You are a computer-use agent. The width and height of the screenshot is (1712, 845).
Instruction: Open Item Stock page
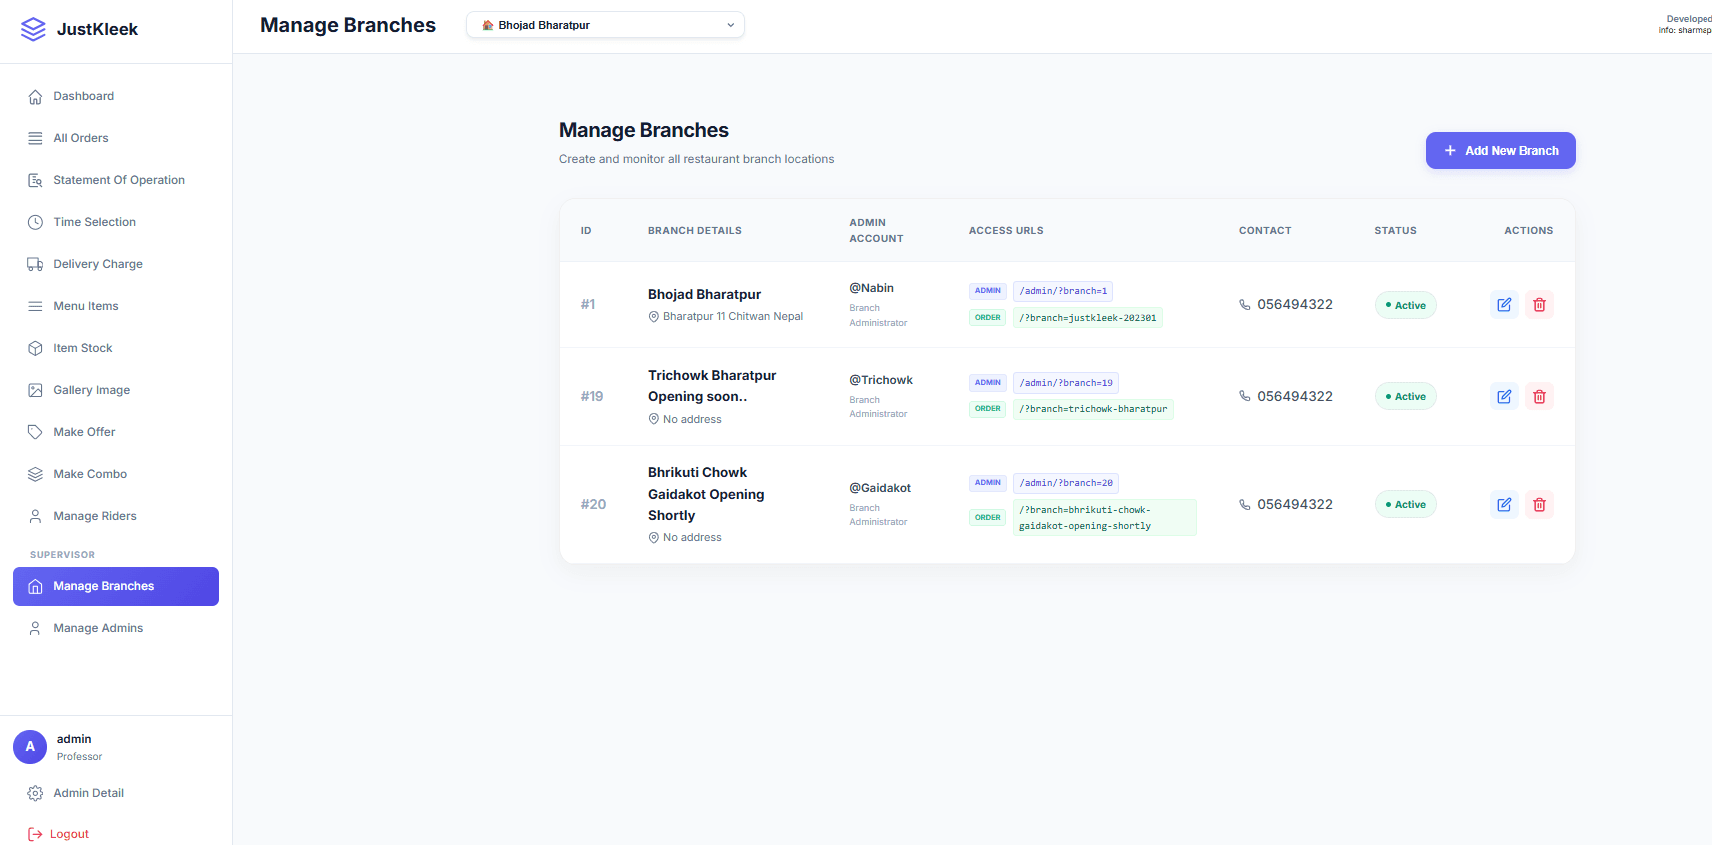coord(116,348)
